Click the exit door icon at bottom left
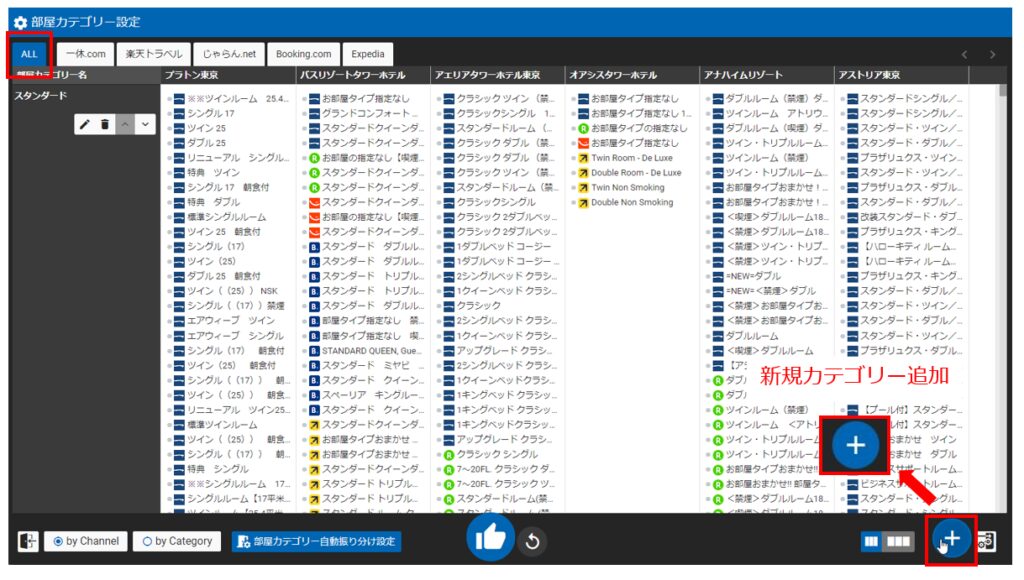Image resolution: width=1024 pixels, height=580 pixels. click(28, 541)
